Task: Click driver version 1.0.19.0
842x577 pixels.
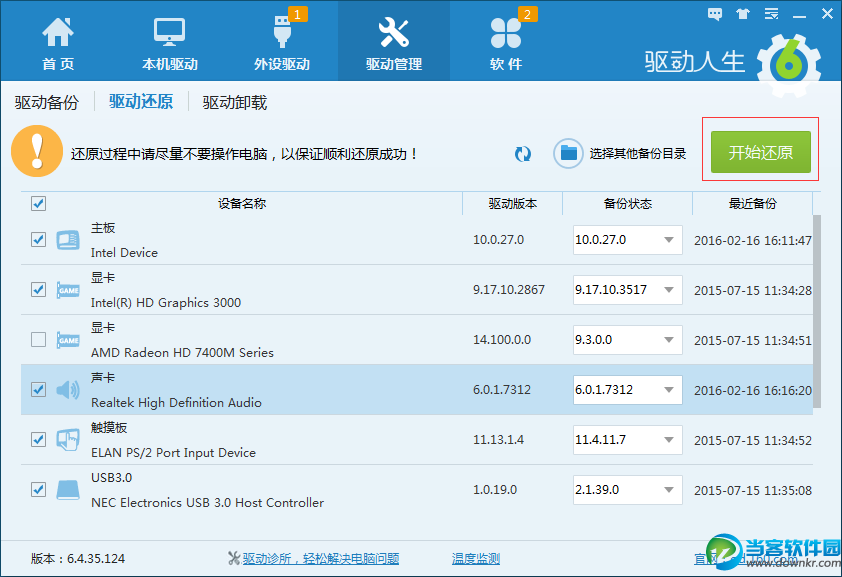Action: (x=495, y=490)
